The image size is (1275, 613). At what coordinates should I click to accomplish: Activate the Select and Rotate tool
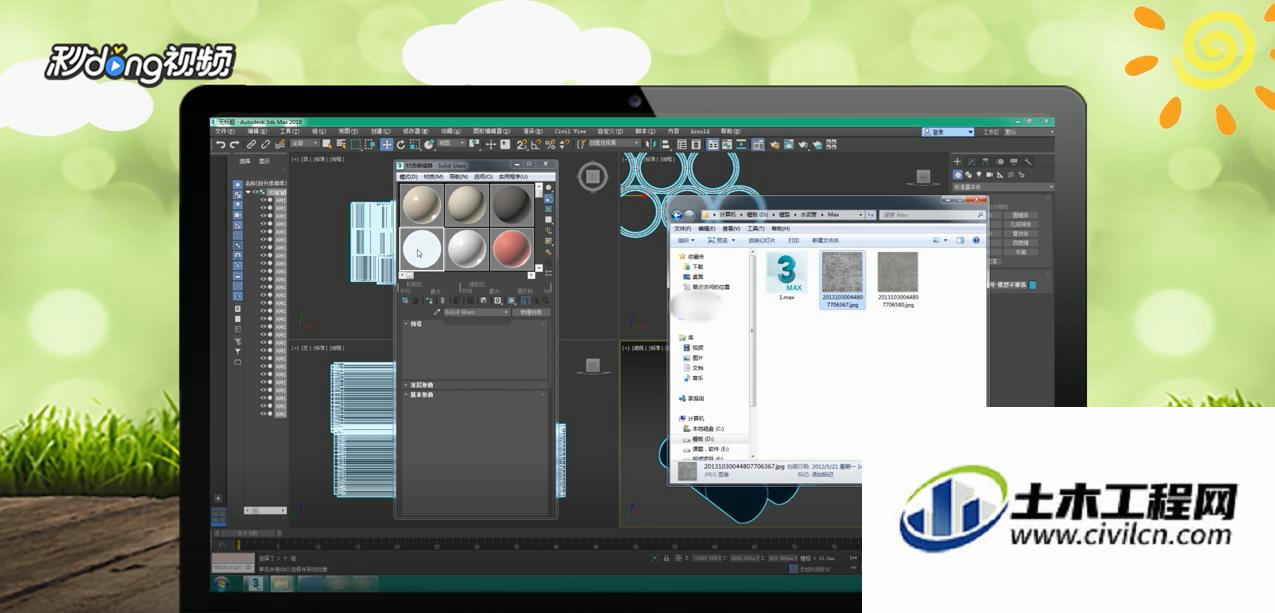[x=401, y=144]
